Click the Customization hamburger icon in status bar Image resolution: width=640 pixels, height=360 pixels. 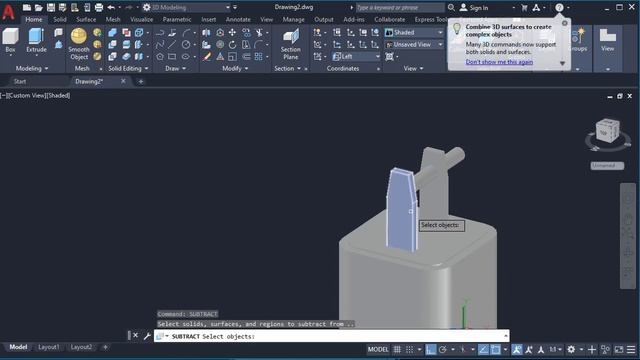click(x=631, y=349)
